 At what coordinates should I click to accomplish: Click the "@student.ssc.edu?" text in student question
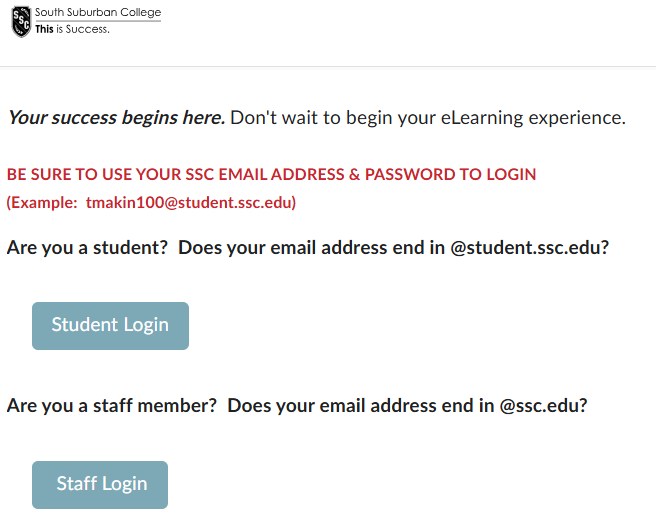point(530,247)
